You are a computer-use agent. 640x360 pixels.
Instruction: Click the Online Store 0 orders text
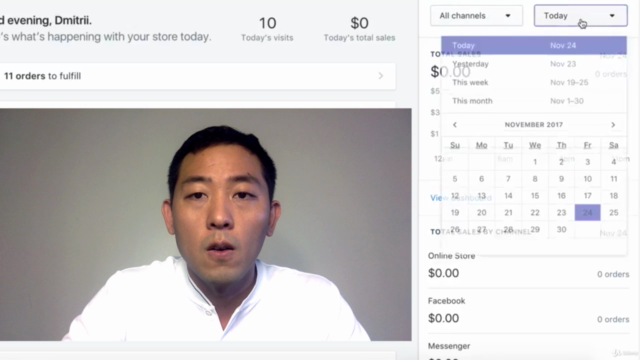[x=613, y=274]
